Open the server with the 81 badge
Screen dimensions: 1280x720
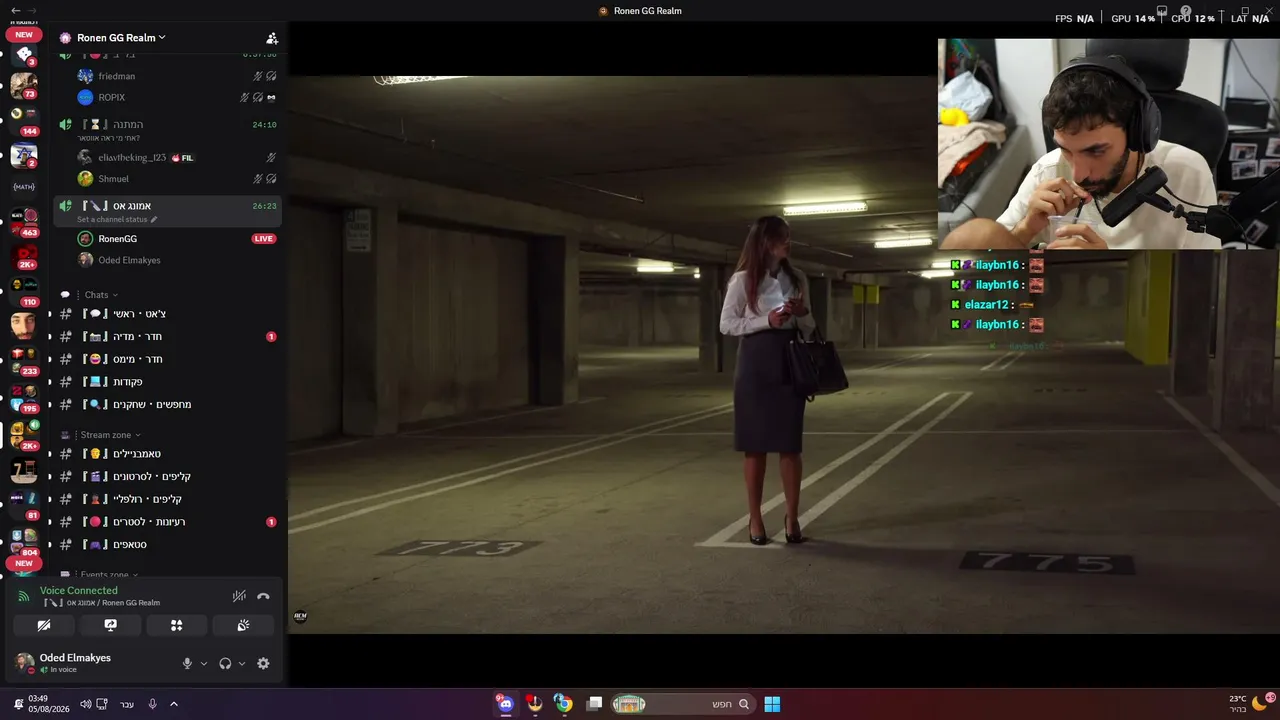(24, 504)
